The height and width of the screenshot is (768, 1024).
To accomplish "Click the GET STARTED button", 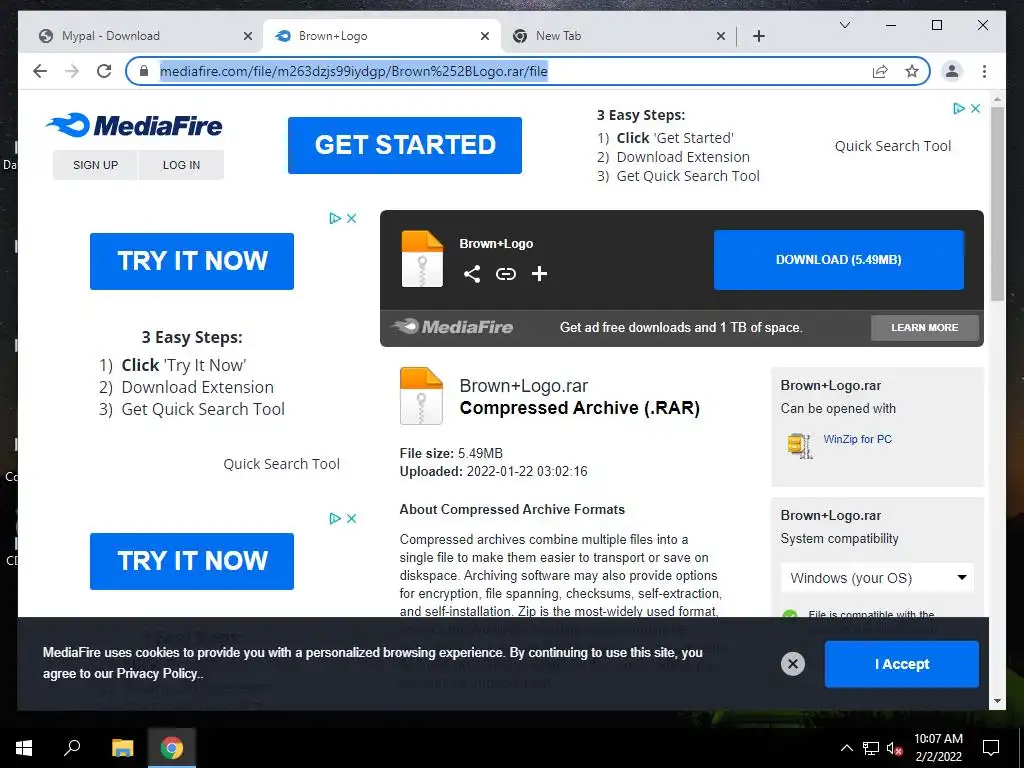I will [x=405, y=145].
